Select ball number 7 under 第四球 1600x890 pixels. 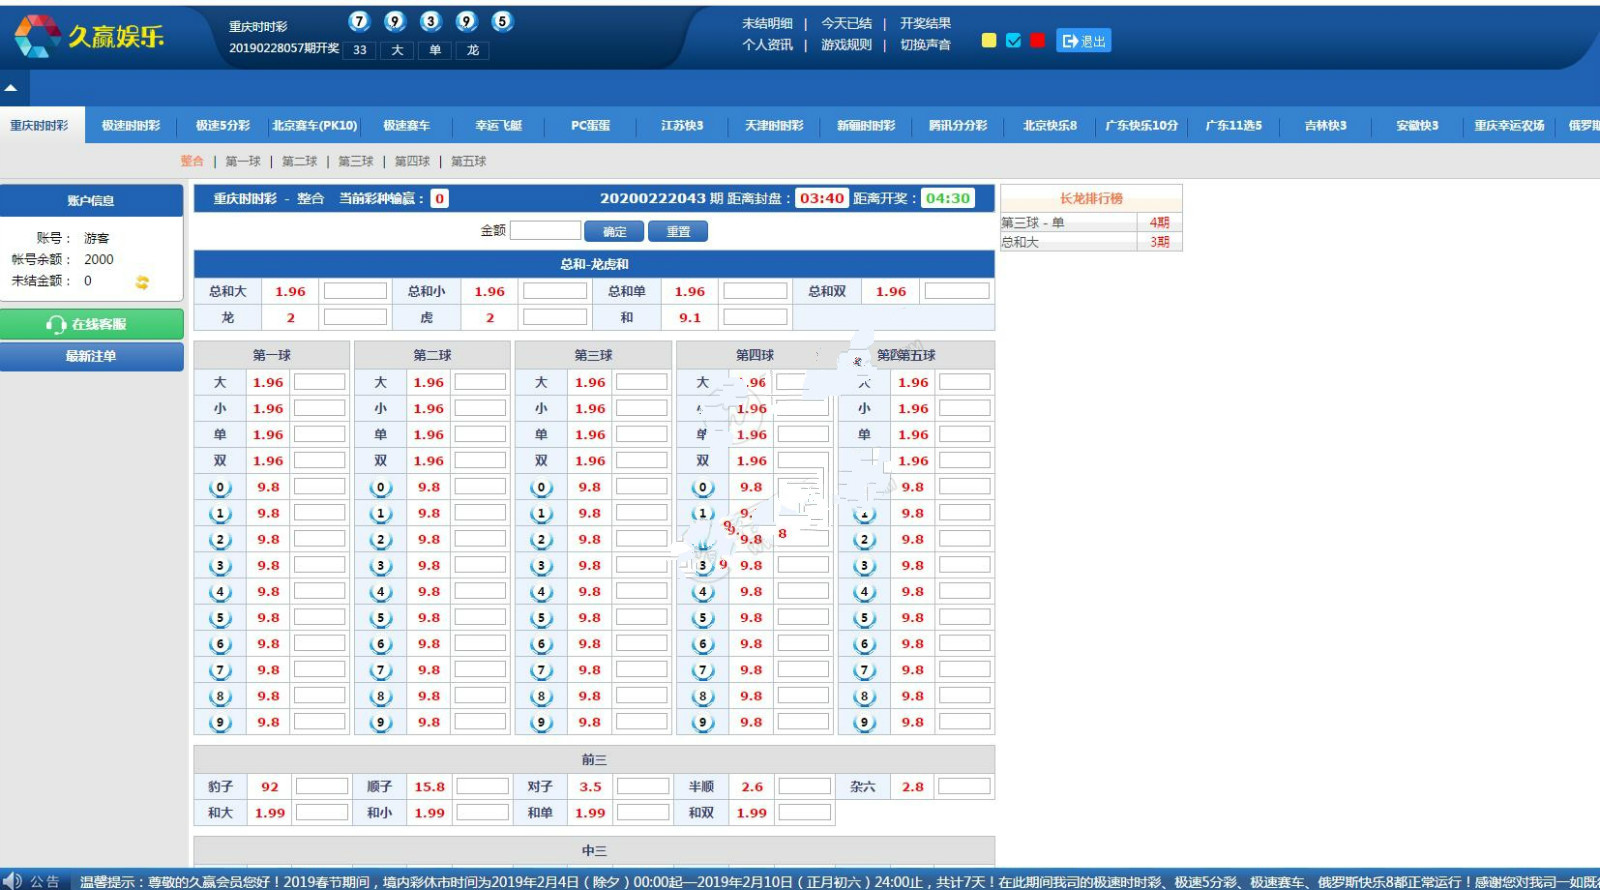point(703,671)
